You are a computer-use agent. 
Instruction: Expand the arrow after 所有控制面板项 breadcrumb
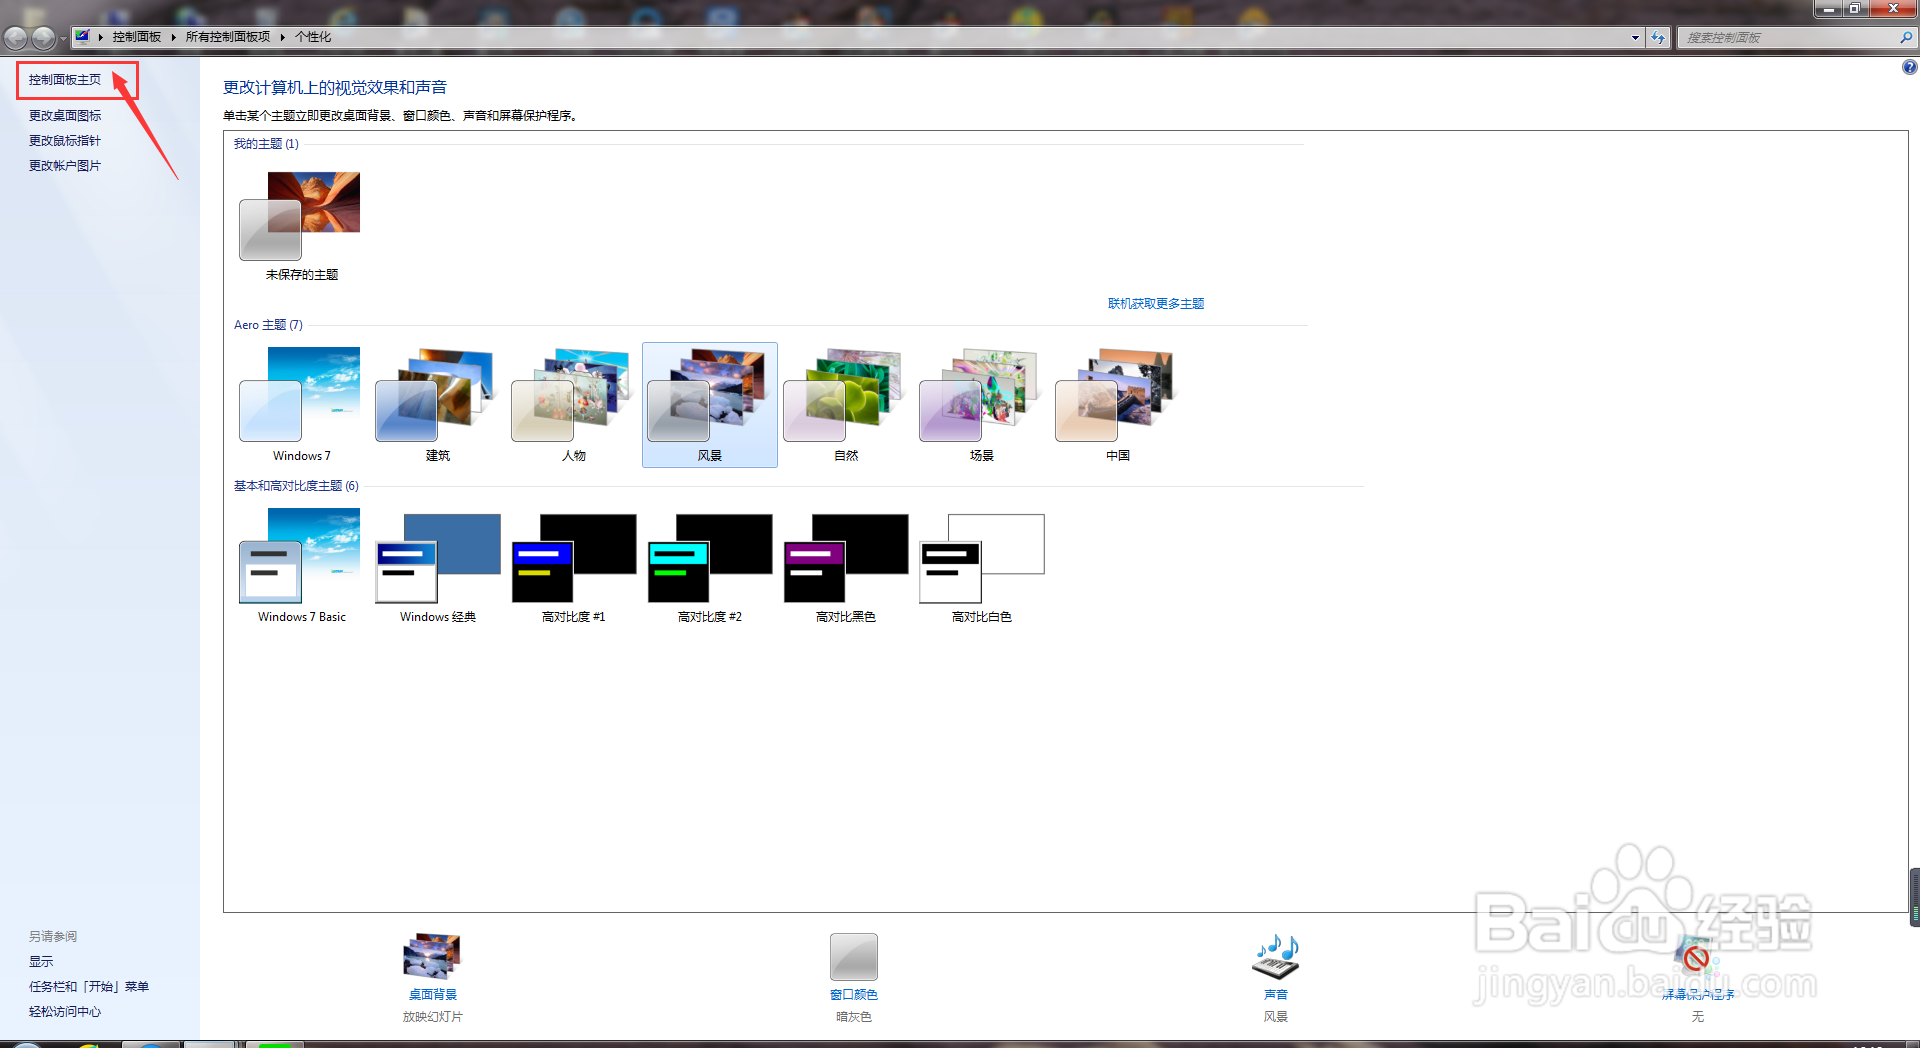(x=282, y=37)
